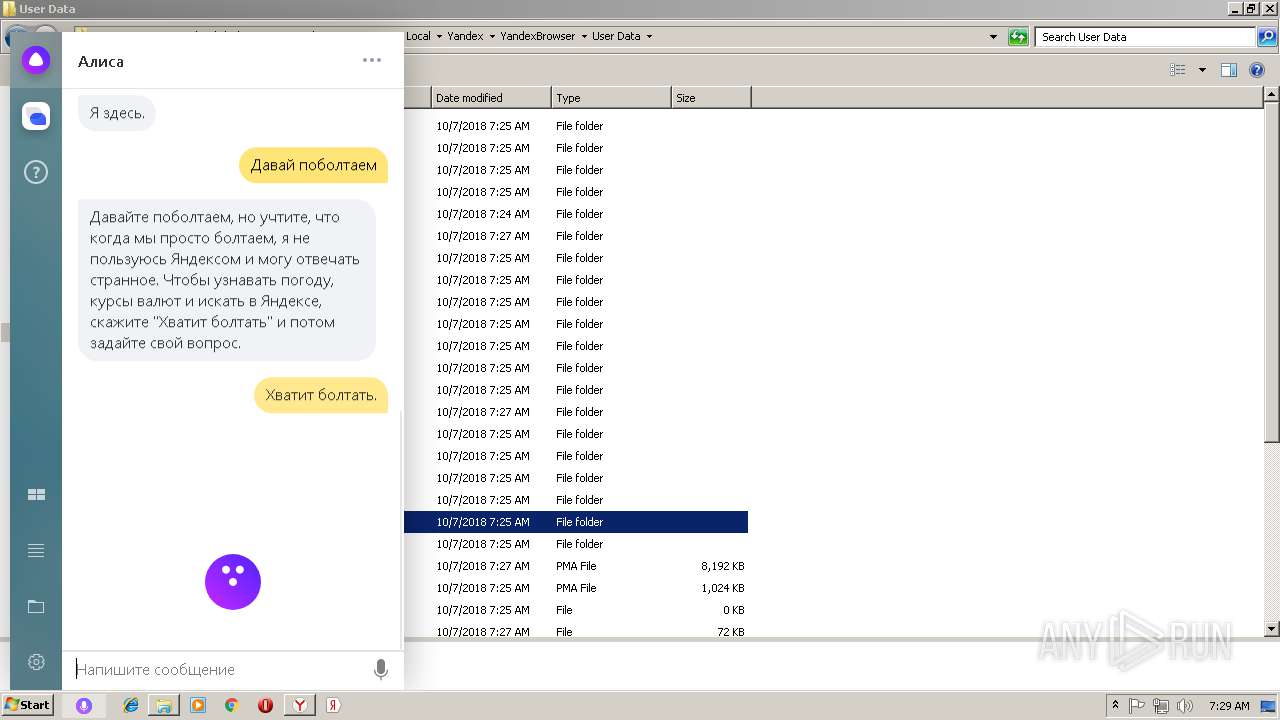Screen dimensions: 1280x720
Task: Select the row modified at 7:24 AM
Action: 576,214
